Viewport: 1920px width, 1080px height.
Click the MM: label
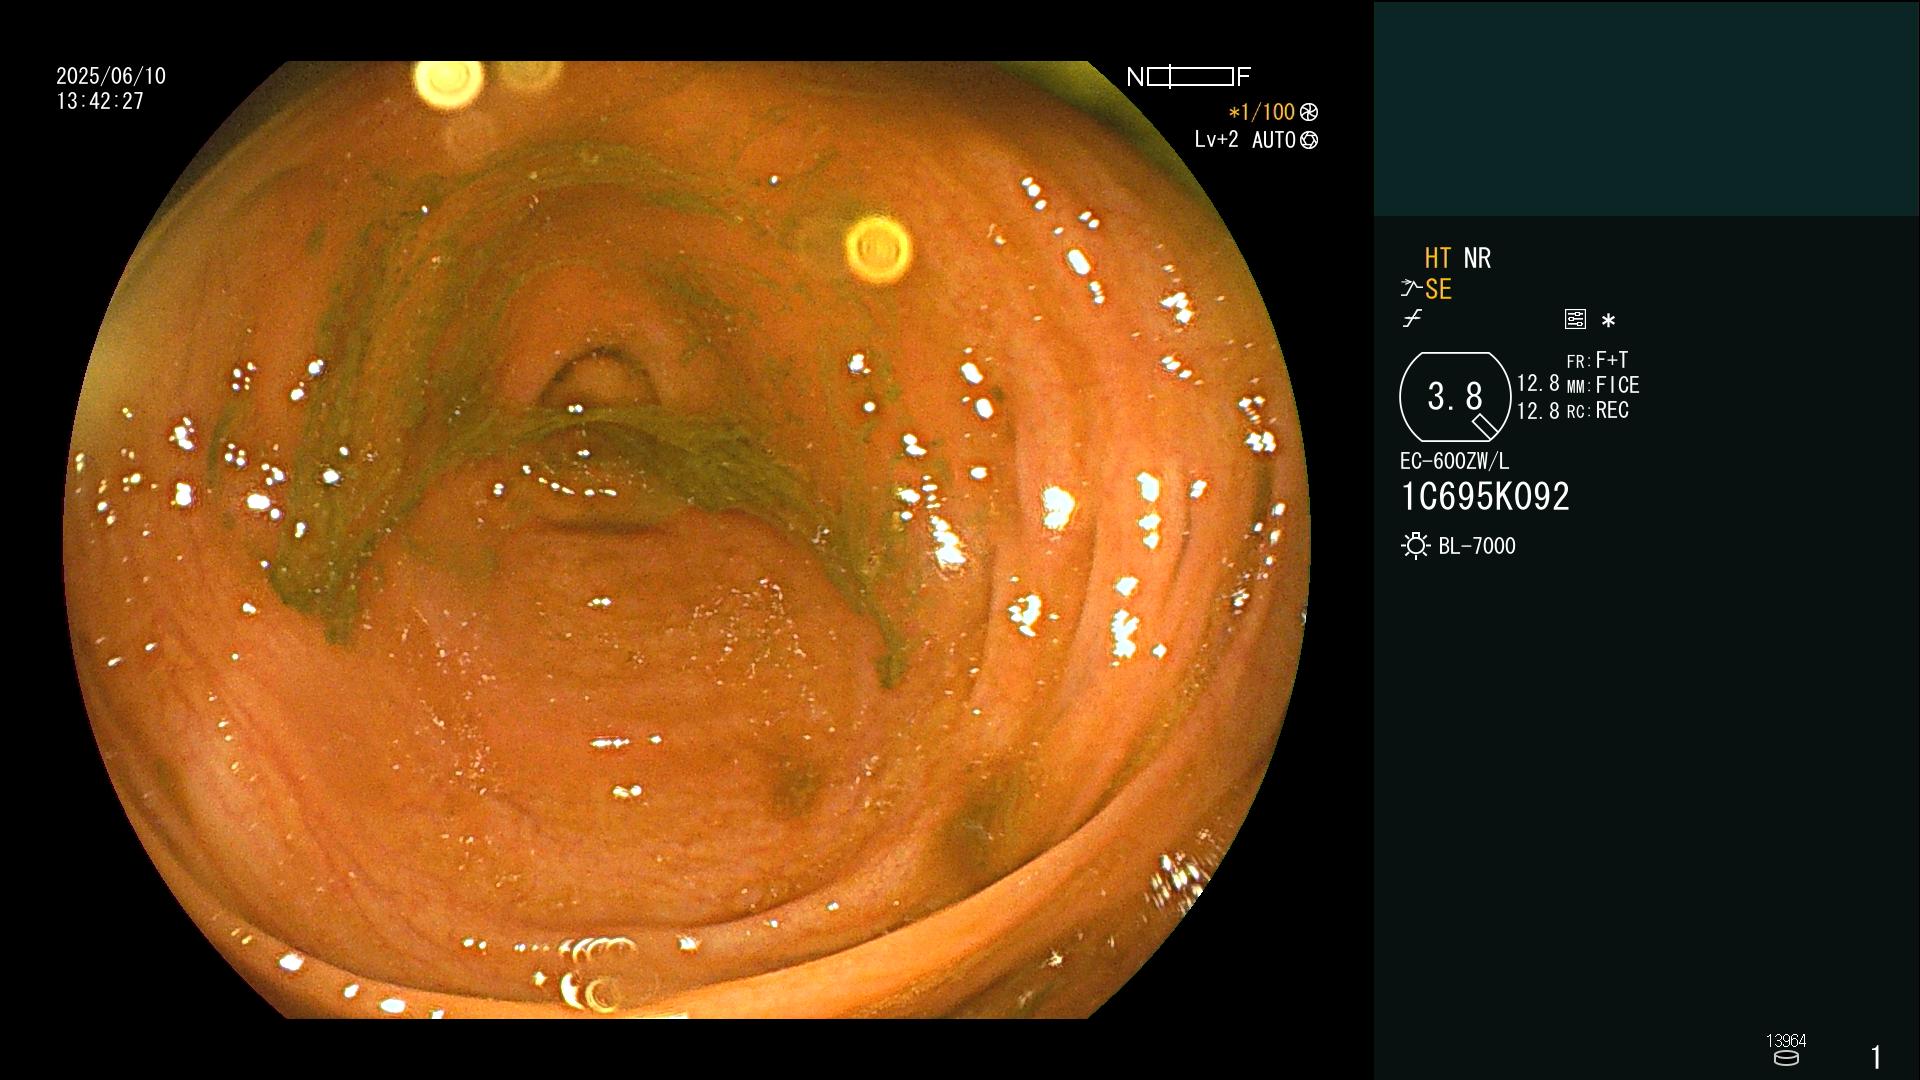point(1578,387)
